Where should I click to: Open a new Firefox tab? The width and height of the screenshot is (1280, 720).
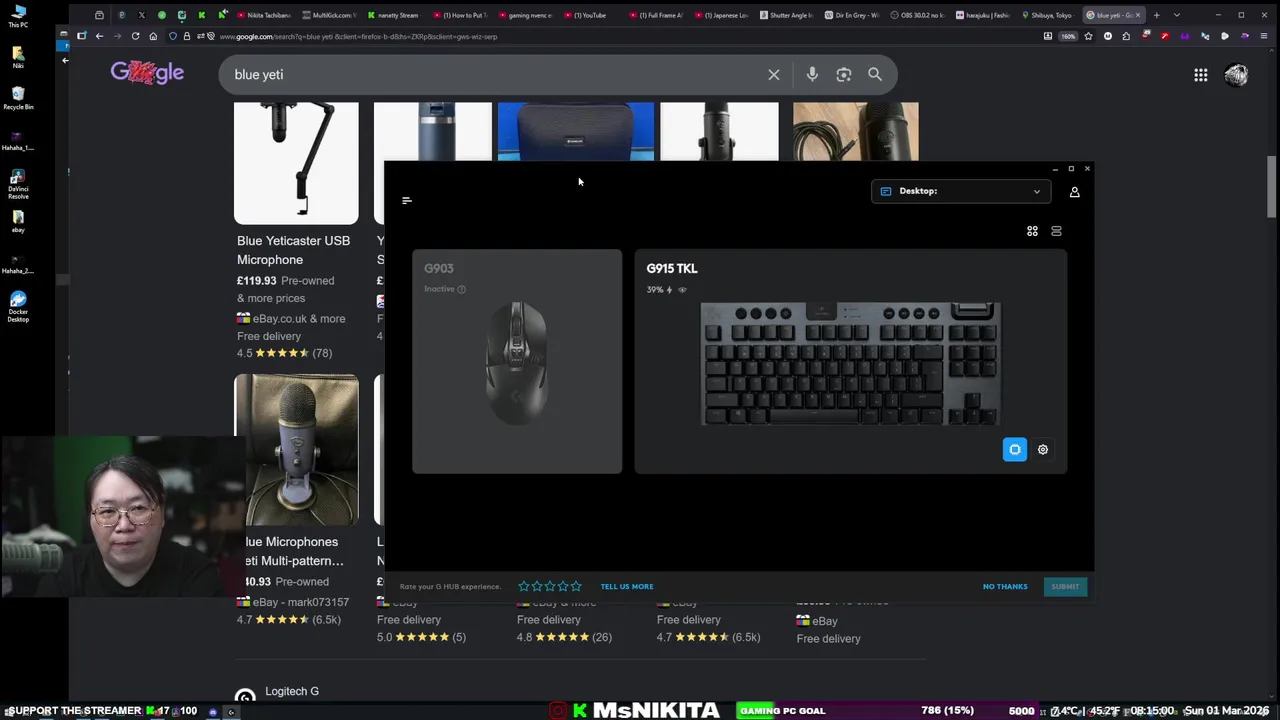1156,15
